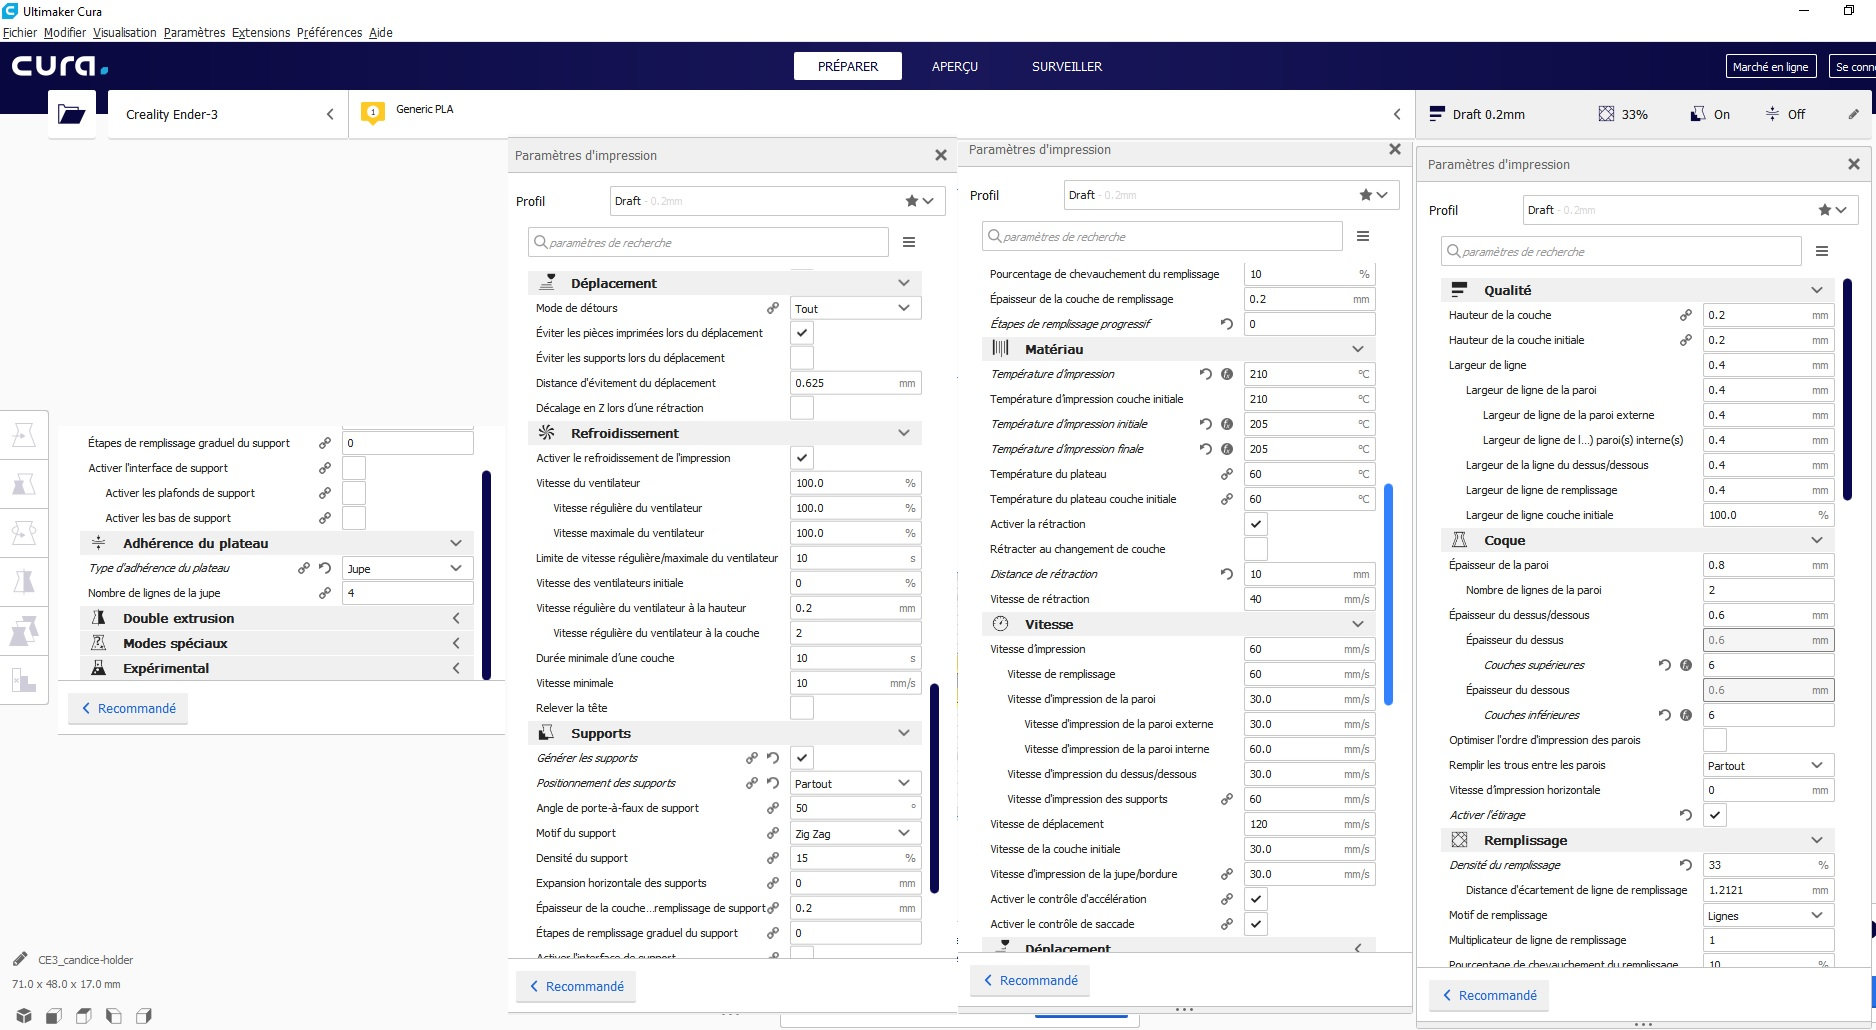Click the pencil icon beside CE3_candice-holder

point(20,959)
